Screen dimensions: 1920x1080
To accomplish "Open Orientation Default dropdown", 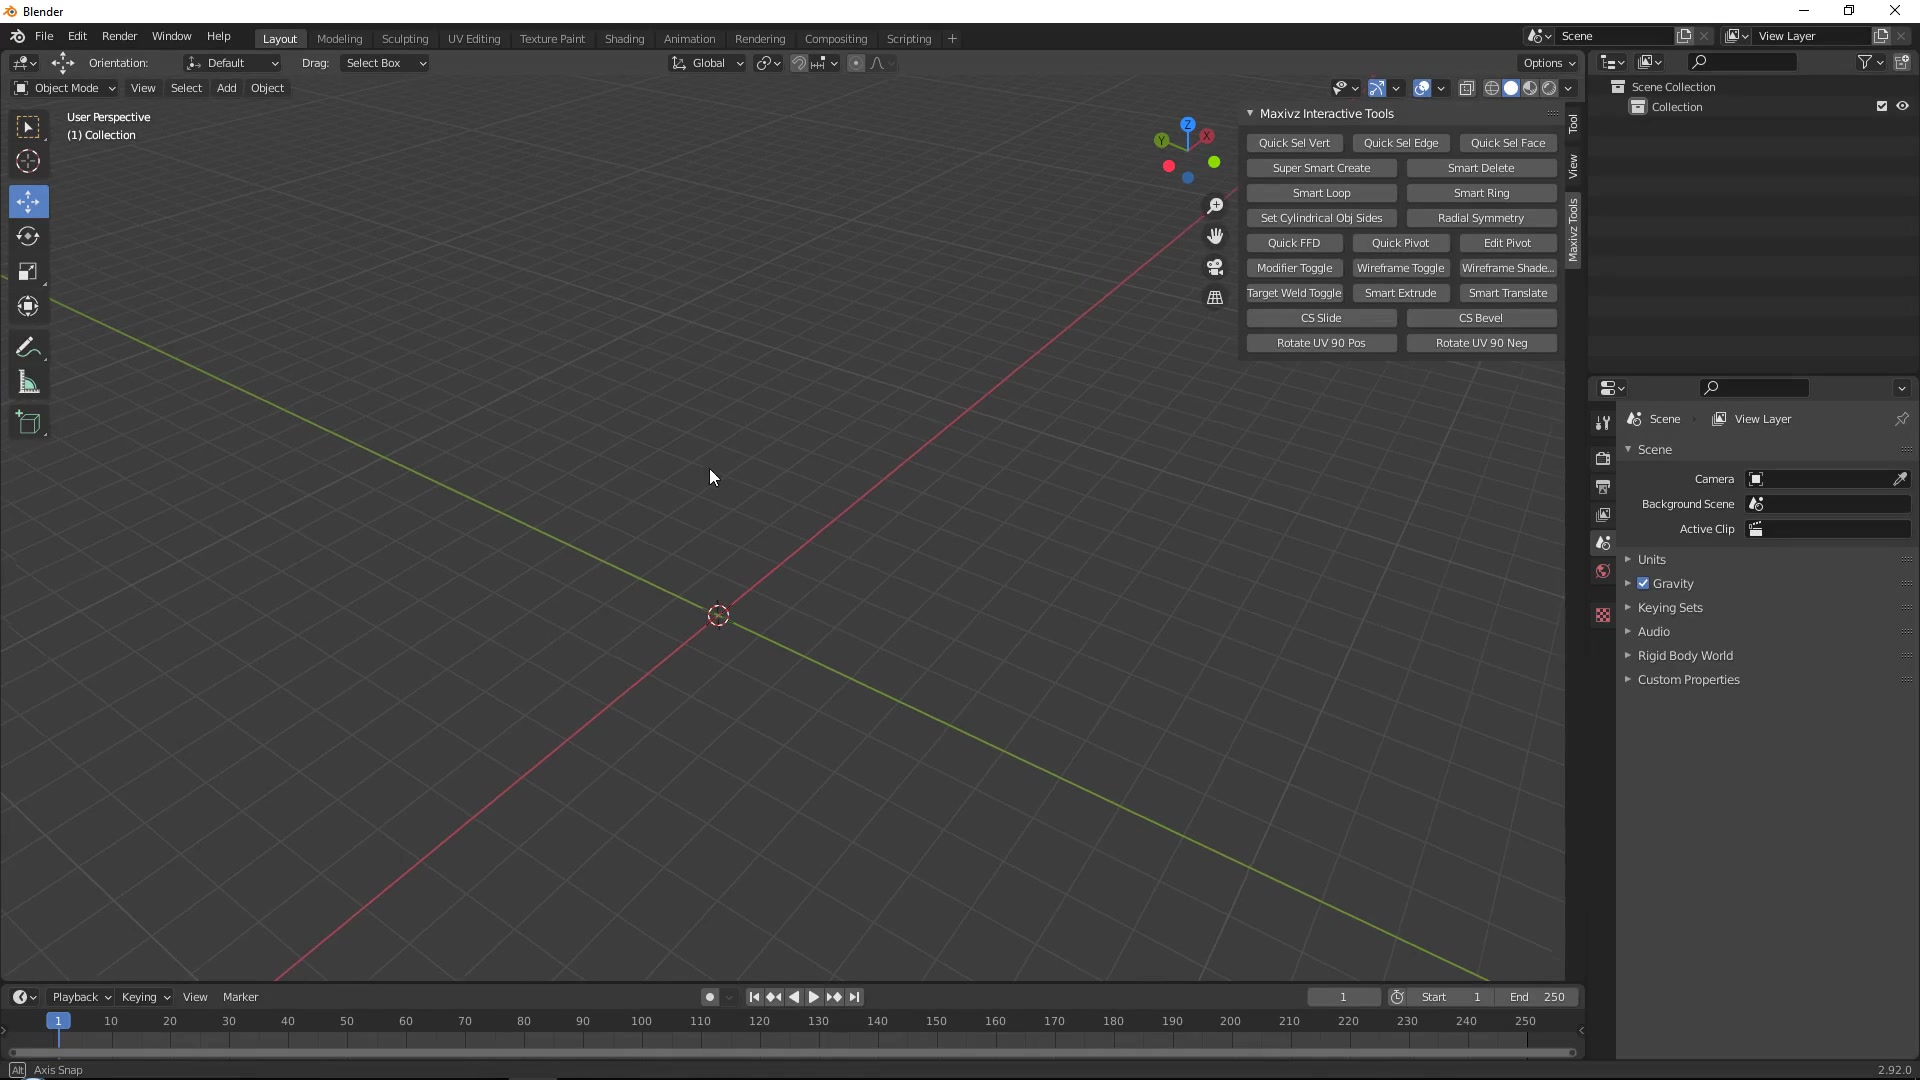I will 232,63.
